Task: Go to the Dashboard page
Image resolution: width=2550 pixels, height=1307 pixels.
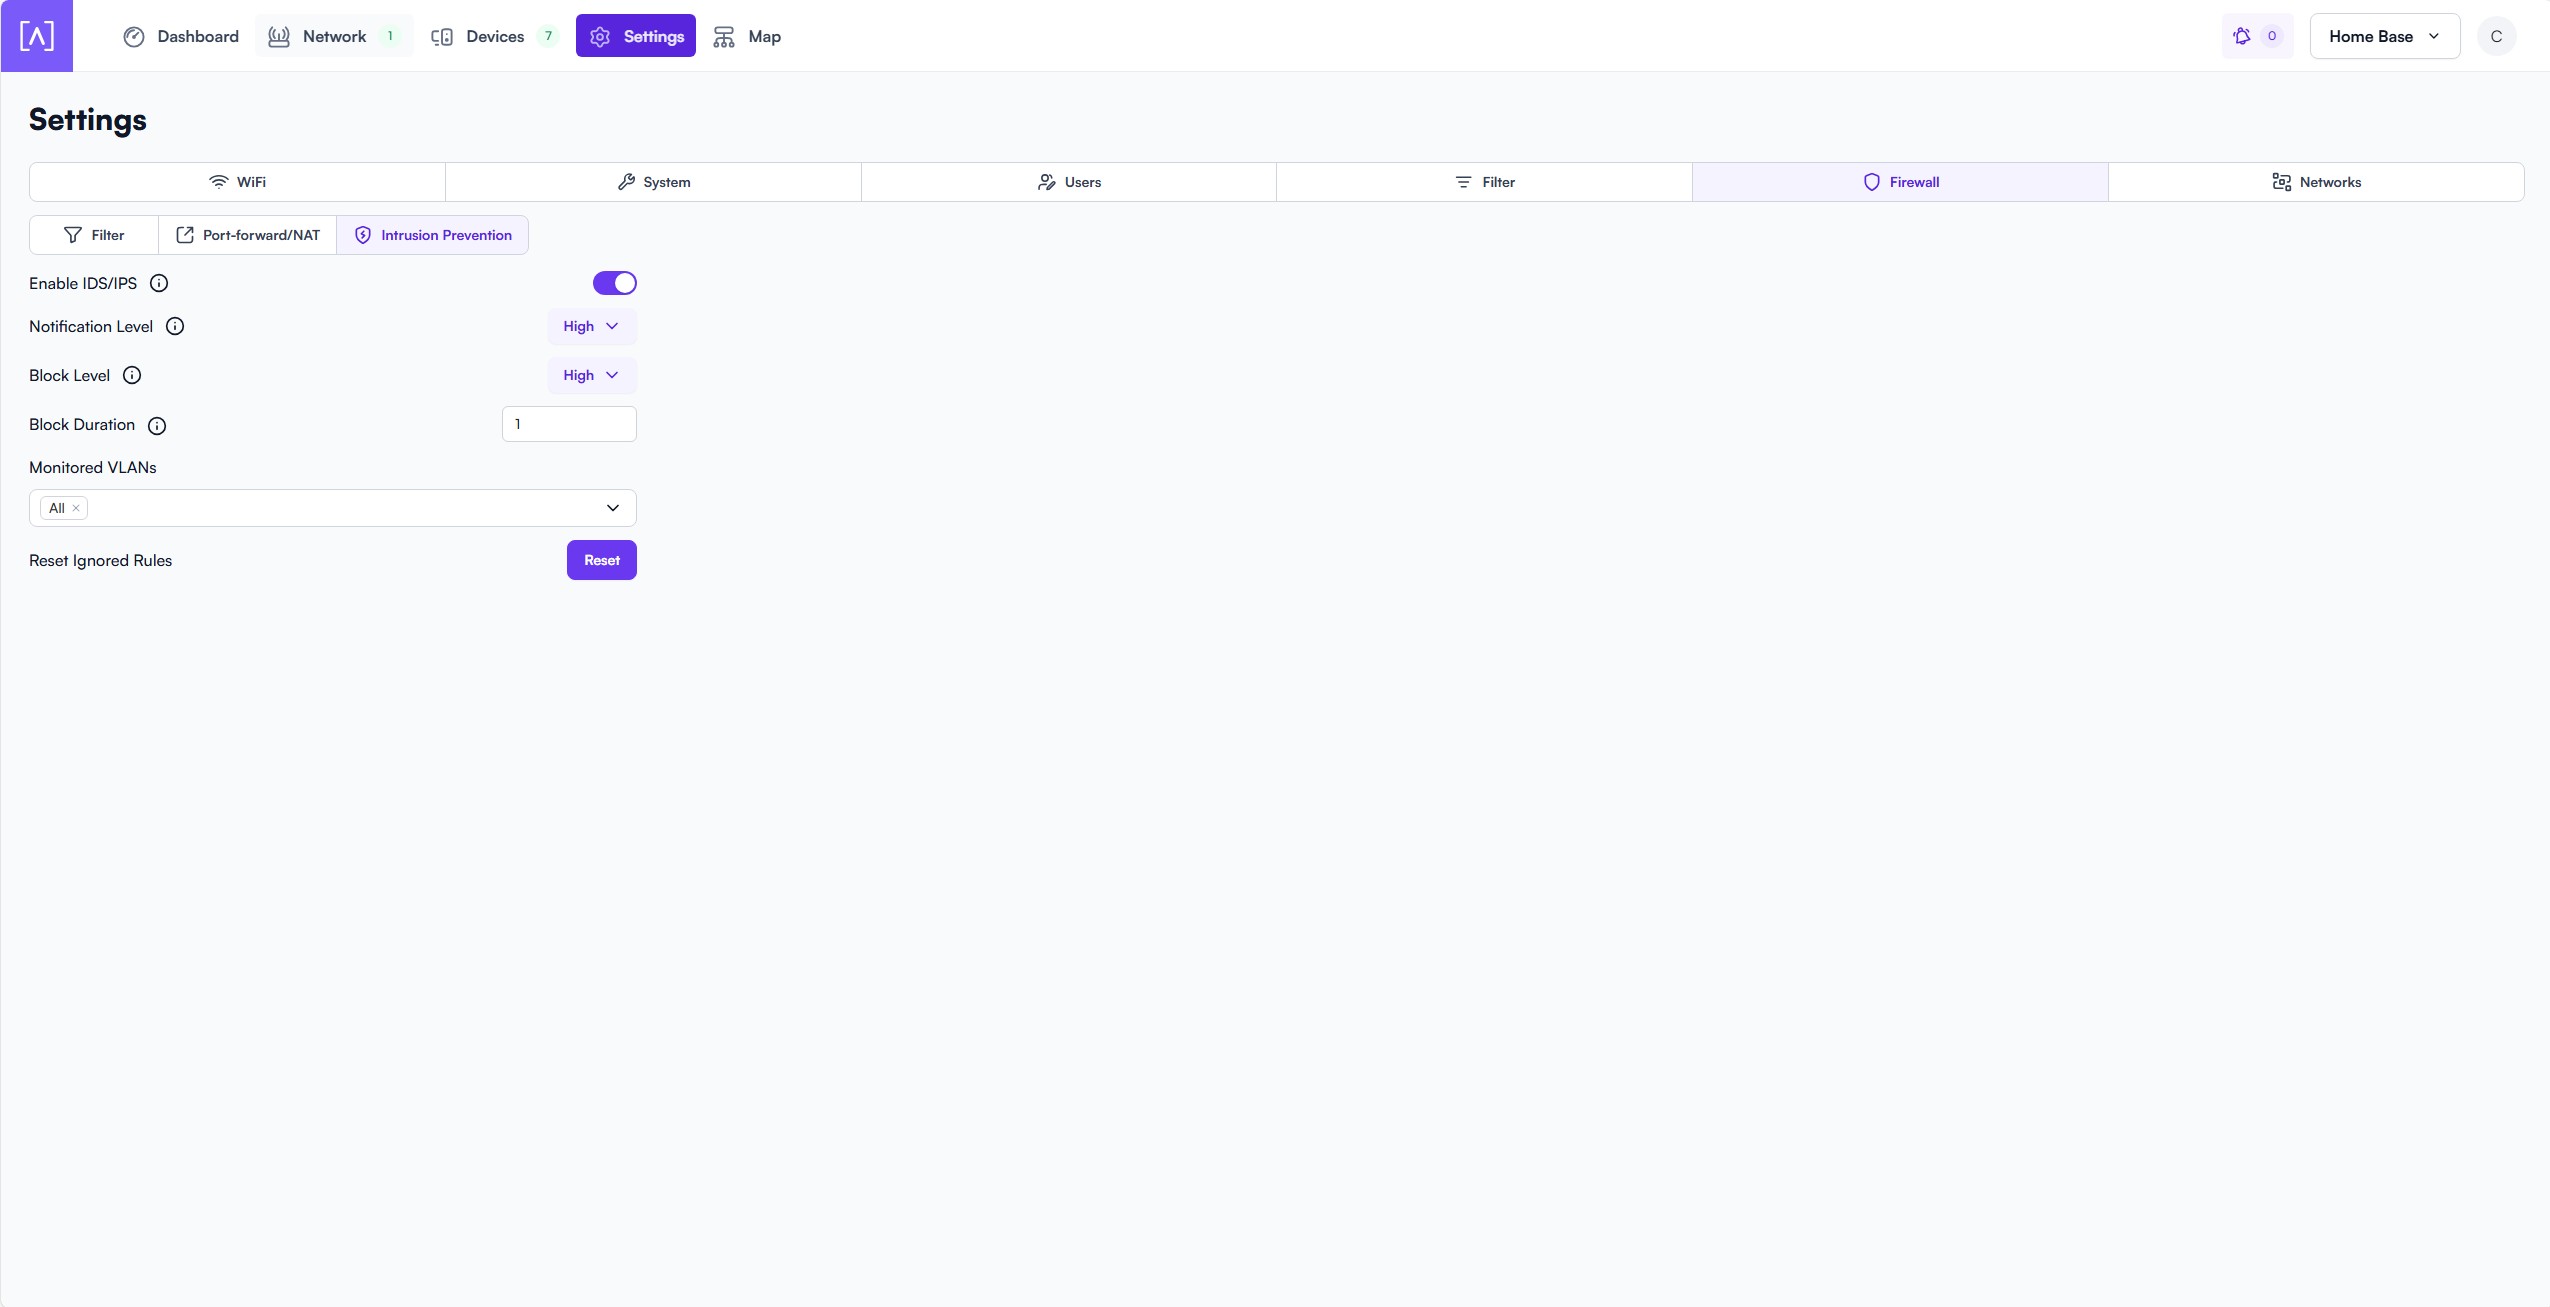Action: coord(181,36)
